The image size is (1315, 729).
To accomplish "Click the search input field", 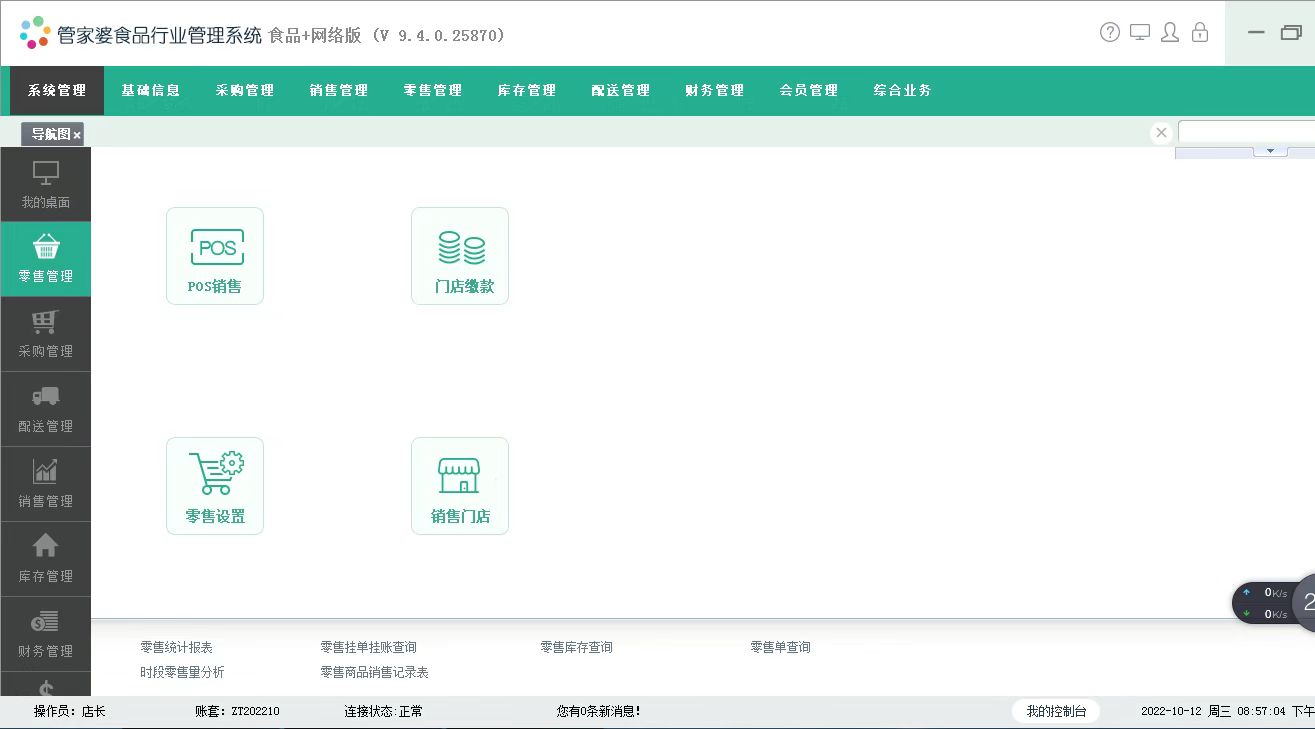I will (1246, 132).
